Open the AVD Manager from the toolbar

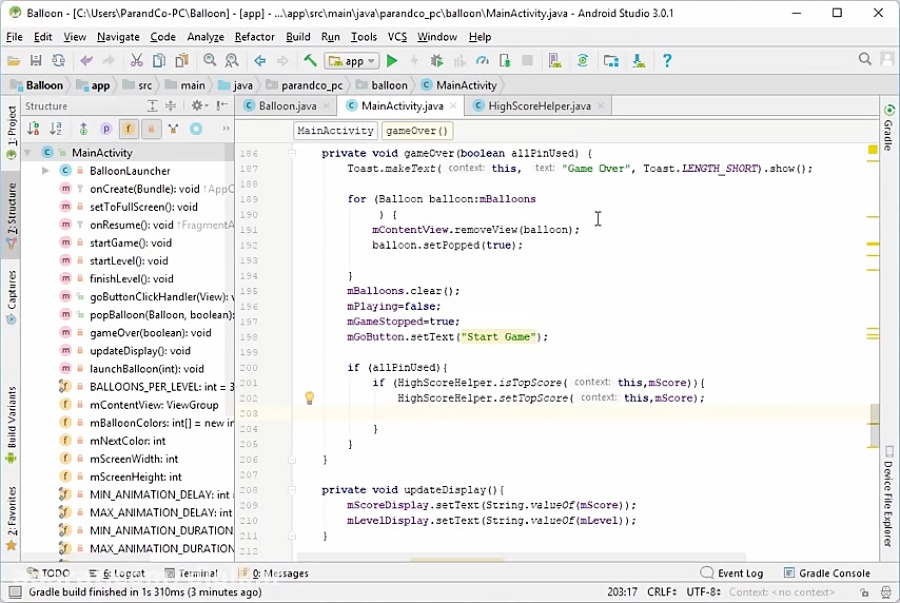click(555, 61)
